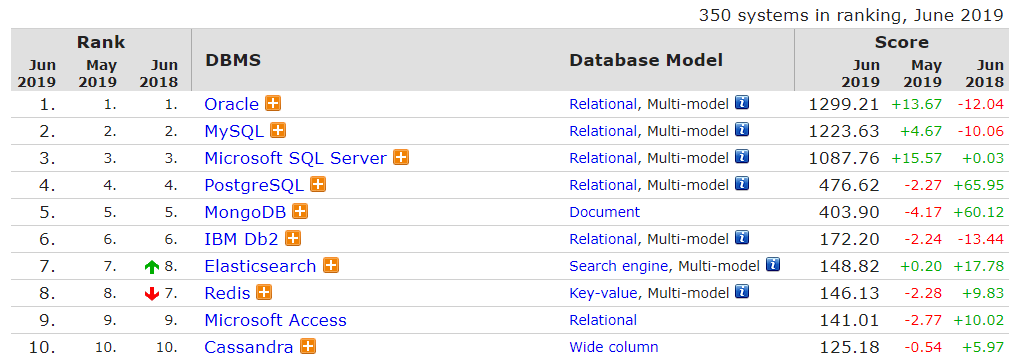Click the DBMS column header
The height and width of the screenshot is (361, 1021).
[232, 61]
